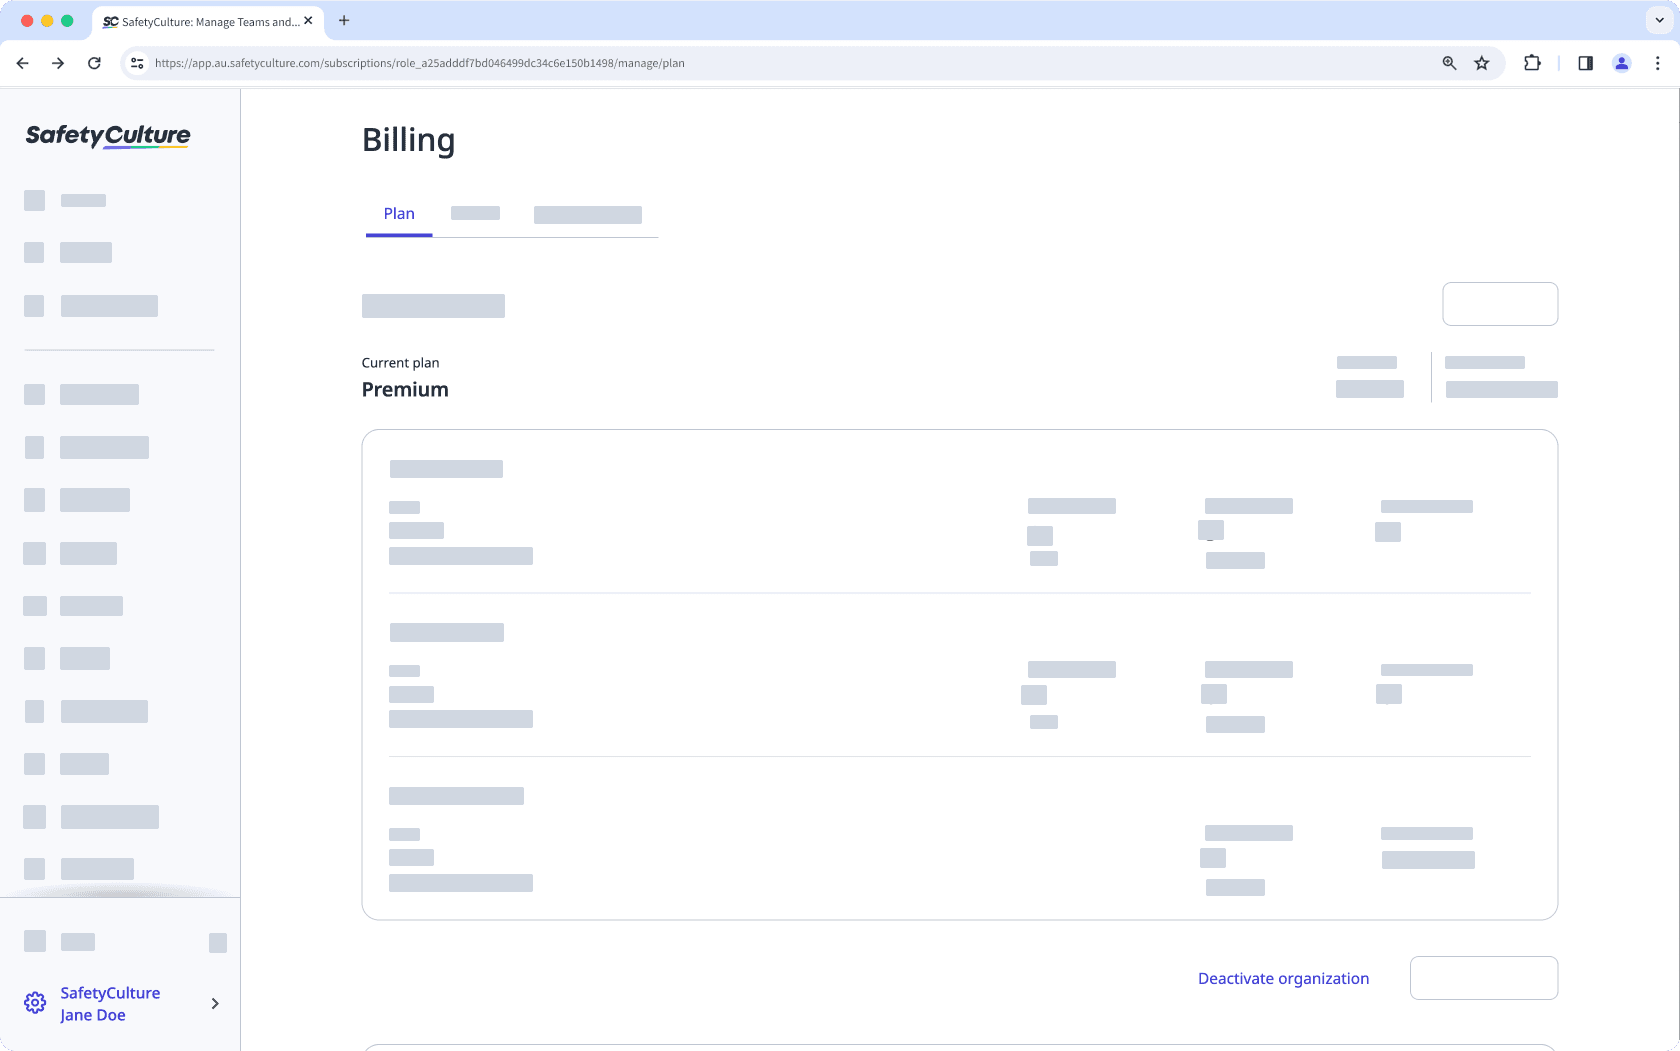Switch to the Plan tab
Screen dimensions: 1680x1051
click(399, 213)
